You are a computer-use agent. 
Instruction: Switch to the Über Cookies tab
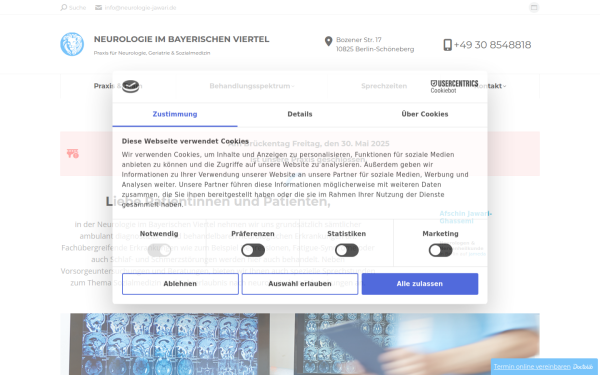(425, 114)
